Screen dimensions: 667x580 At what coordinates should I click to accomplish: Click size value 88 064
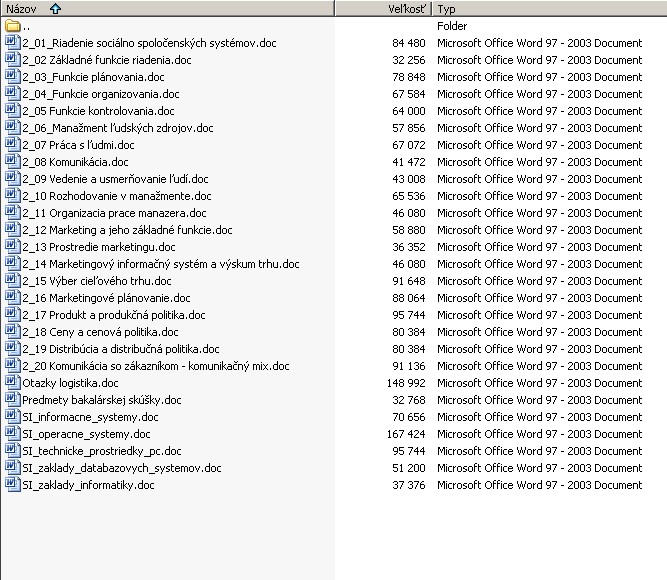coord(409,298)
